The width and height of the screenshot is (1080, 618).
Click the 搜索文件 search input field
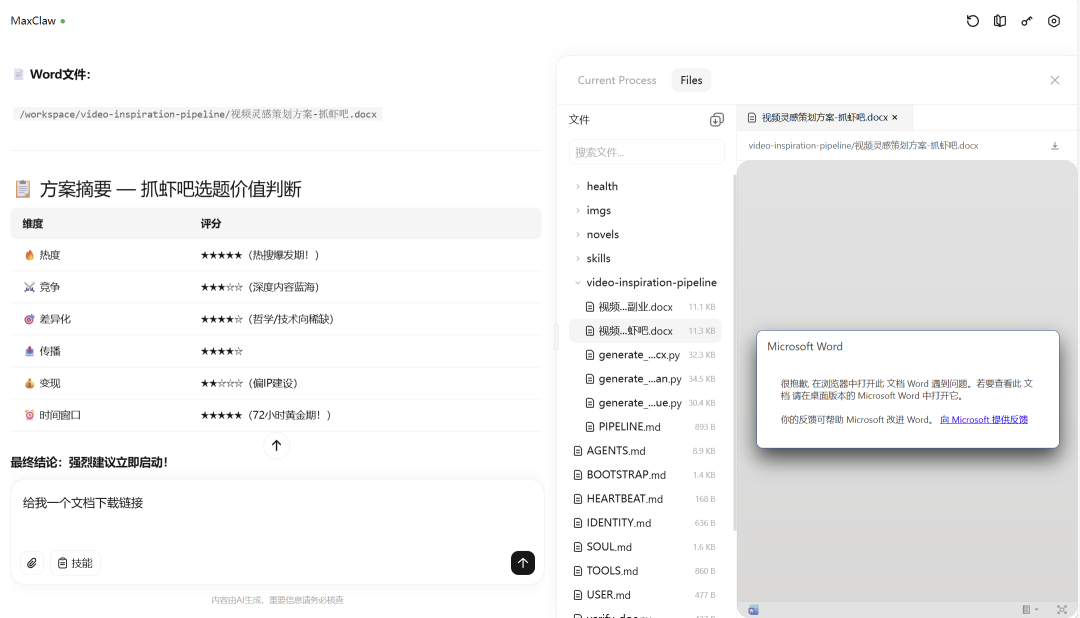point(647,152)
